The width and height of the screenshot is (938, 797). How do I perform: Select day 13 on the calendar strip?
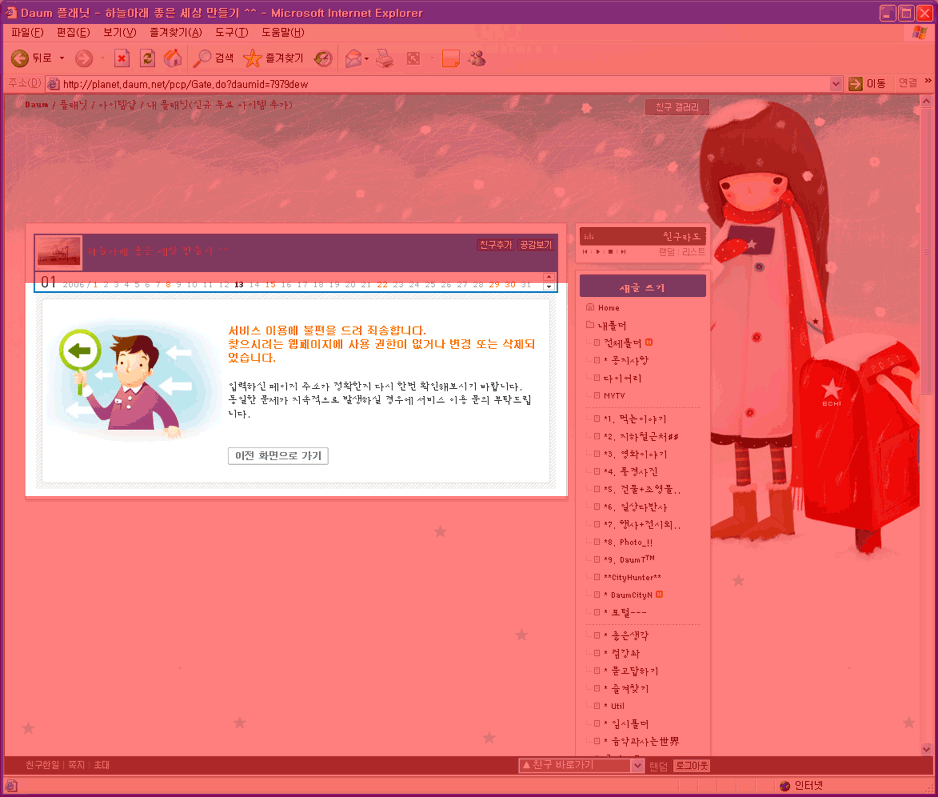239,285
